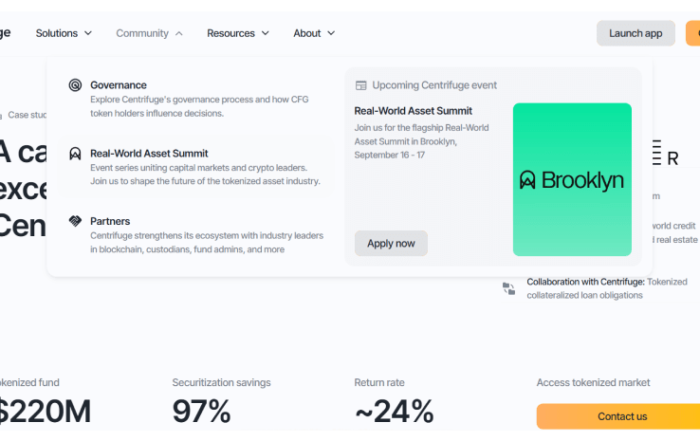Viewport: 700px width, 441px height.
Task: Open the Resources dropdown menu
Action: coord(238,33)
